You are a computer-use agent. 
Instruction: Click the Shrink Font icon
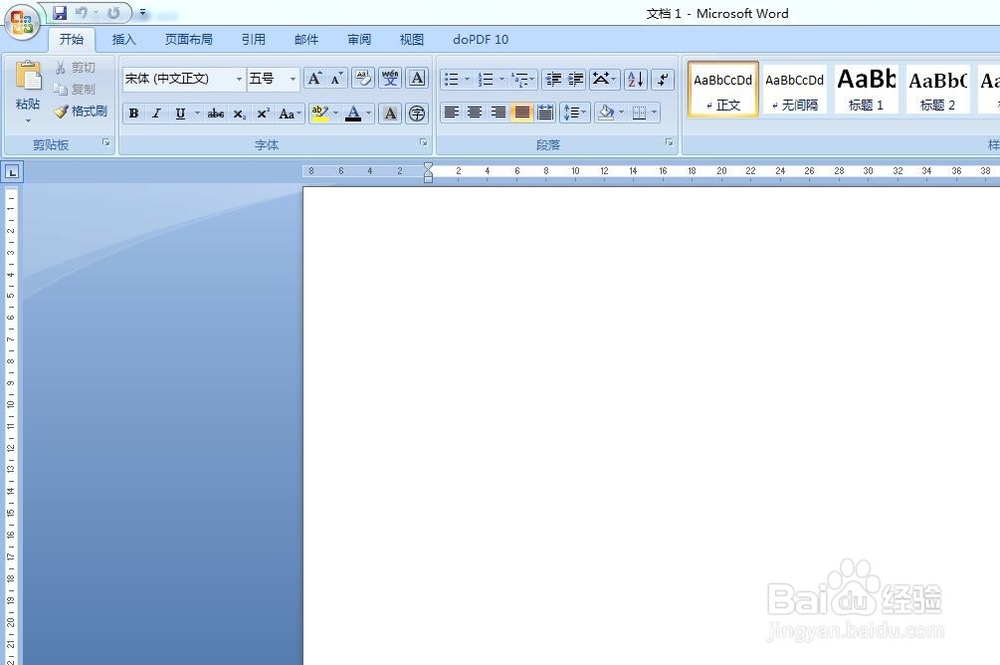[x=336, y=78]
